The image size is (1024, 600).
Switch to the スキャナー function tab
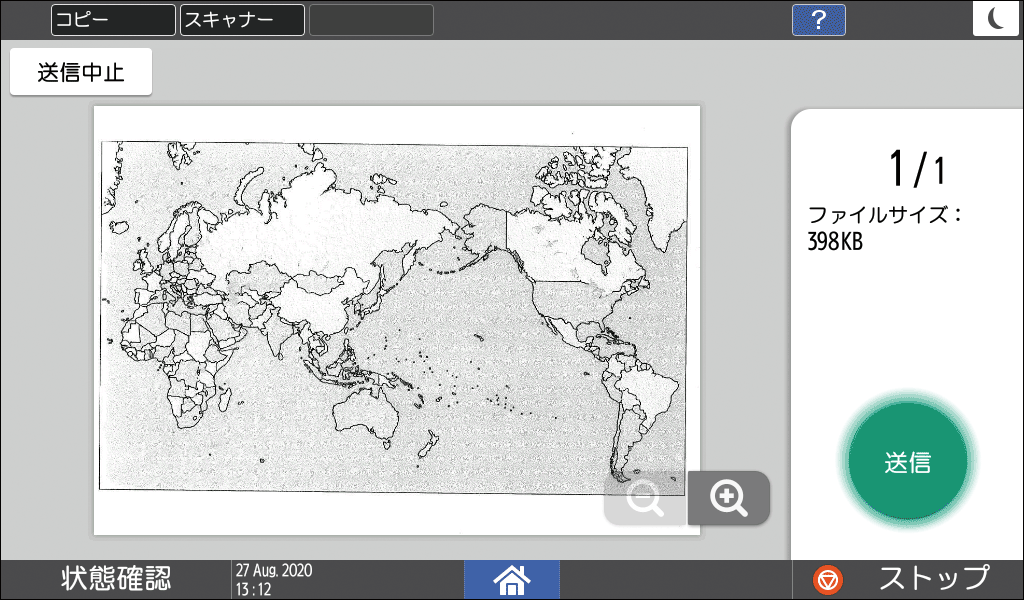(x=241, y=20)
